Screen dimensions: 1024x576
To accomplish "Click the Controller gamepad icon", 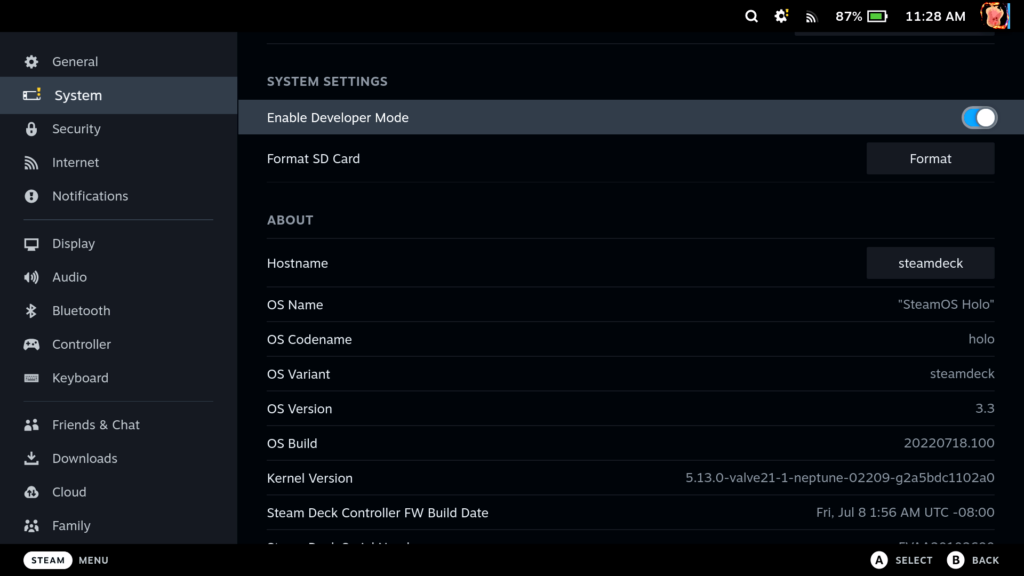I will (x=32, y=344).
